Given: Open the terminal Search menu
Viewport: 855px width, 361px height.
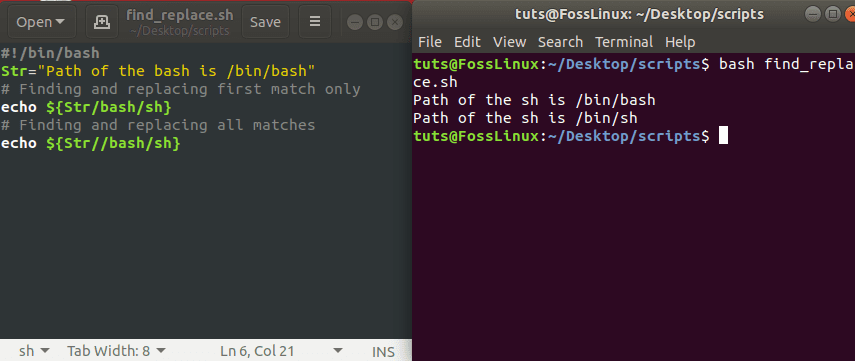Looking at the screenshot, I should (560, 42).
